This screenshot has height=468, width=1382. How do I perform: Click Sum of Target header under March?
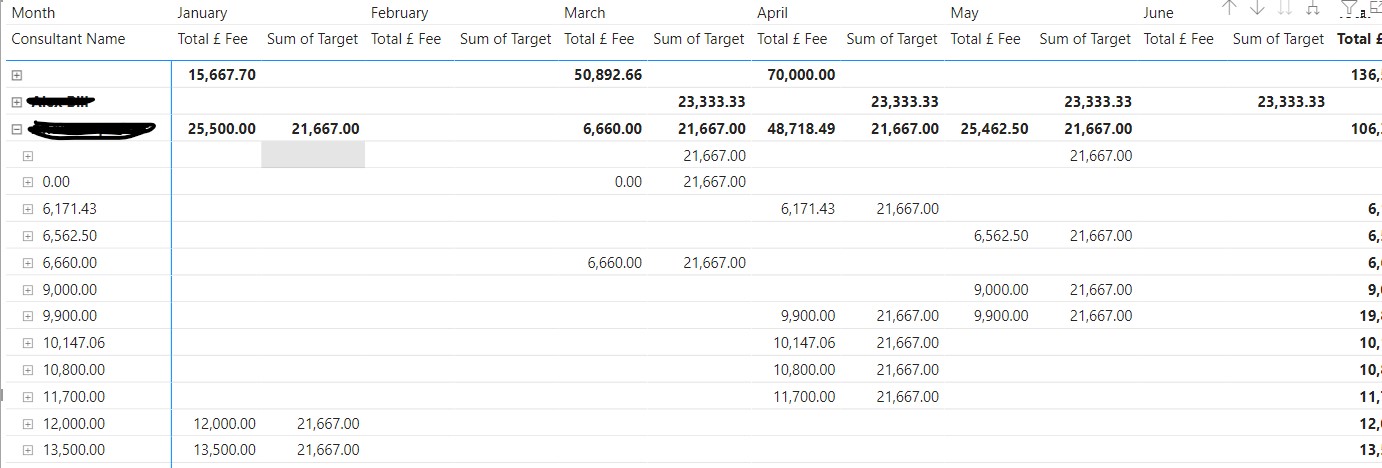[698, 39]
